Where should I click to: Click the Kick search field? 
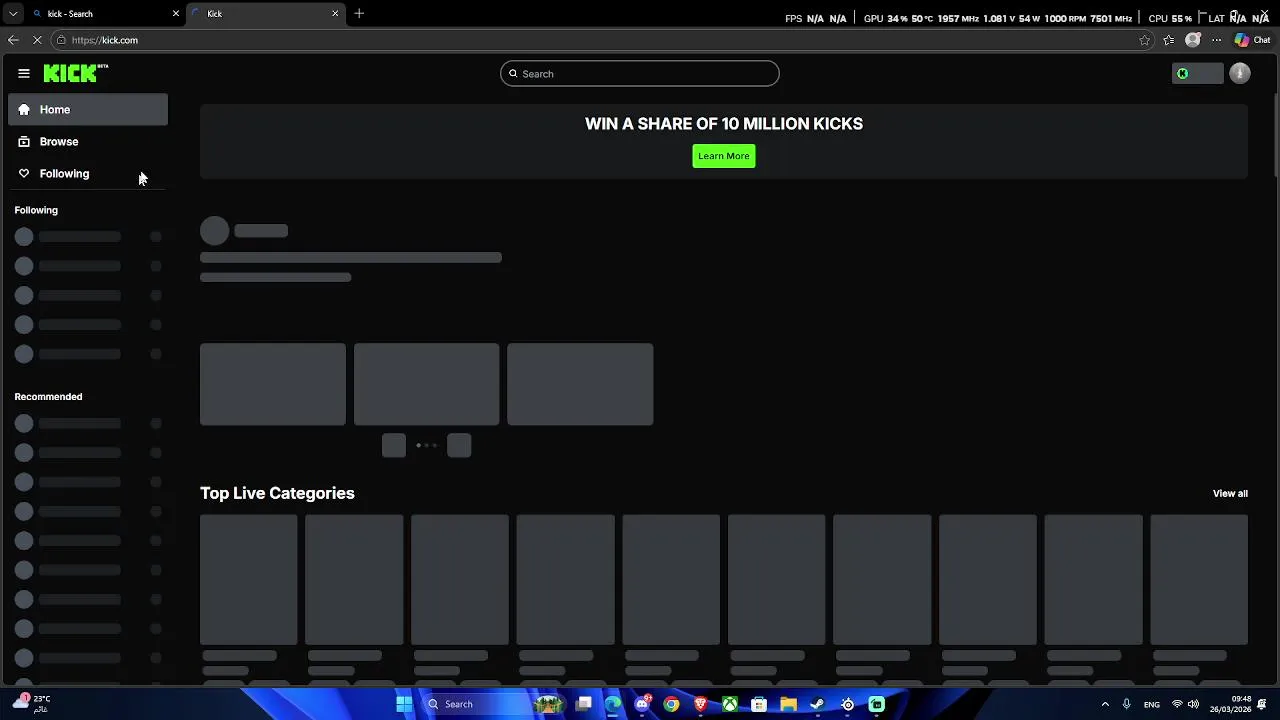point(640,73)
